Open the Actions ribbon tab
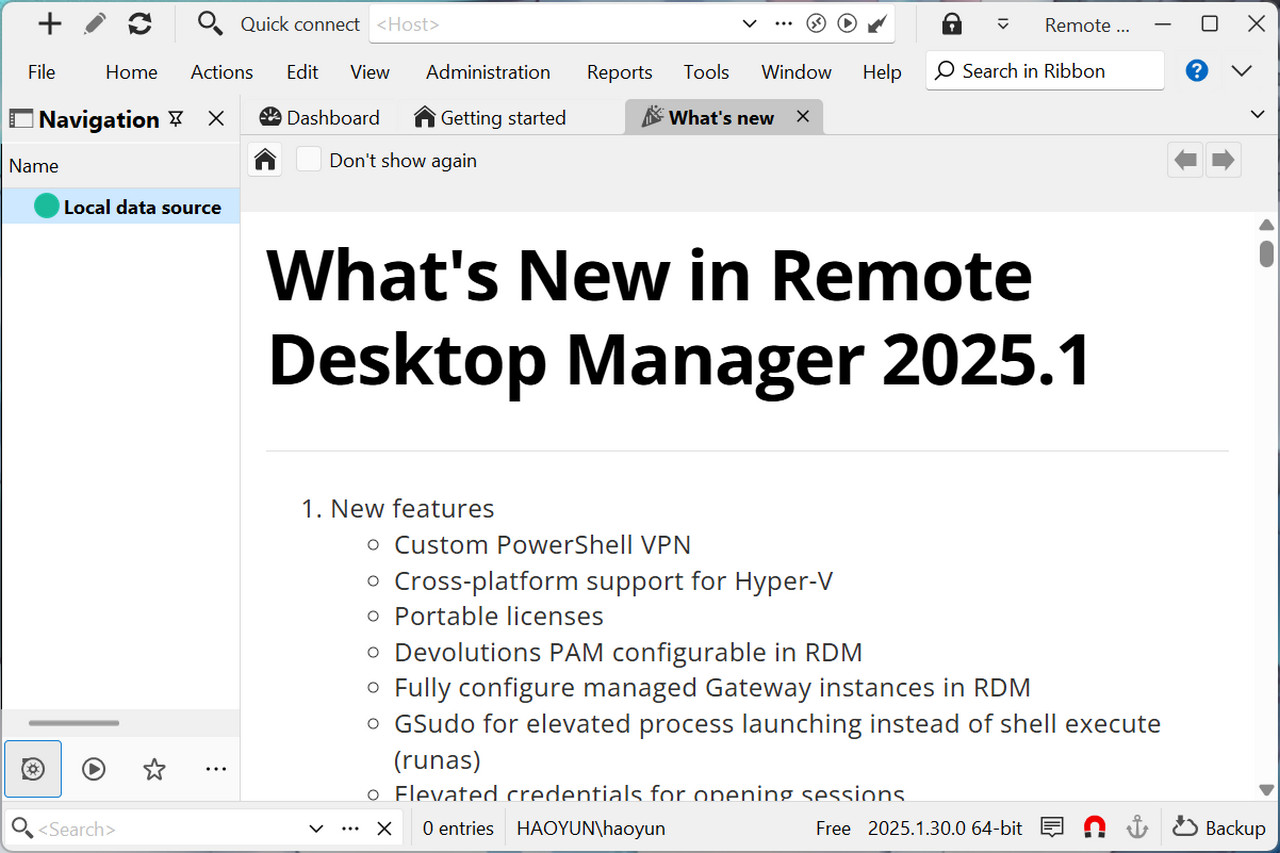 pyautogui.click(x=222, y=72)
